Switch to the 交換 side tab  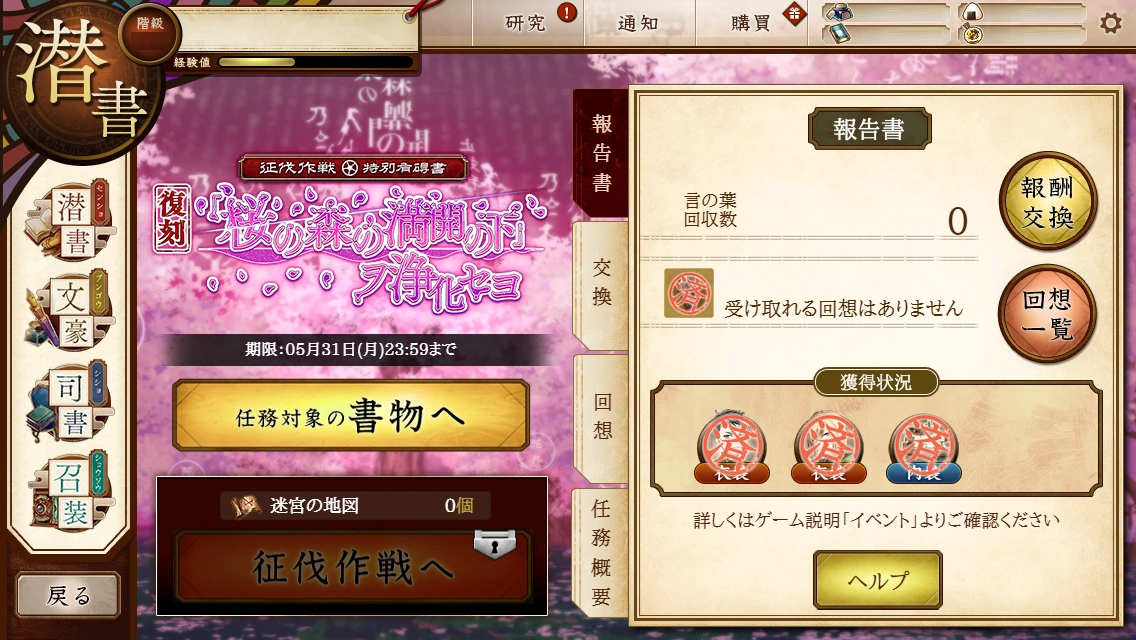[601, 285]
